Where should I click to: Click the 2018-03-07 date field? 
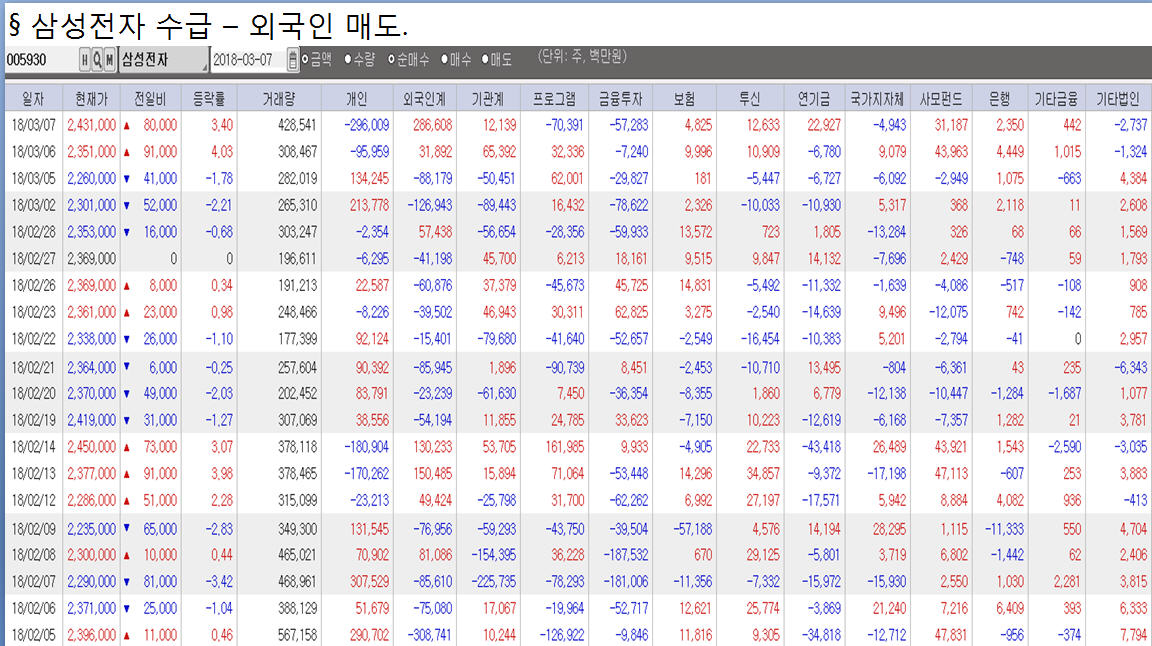point(247,60)
